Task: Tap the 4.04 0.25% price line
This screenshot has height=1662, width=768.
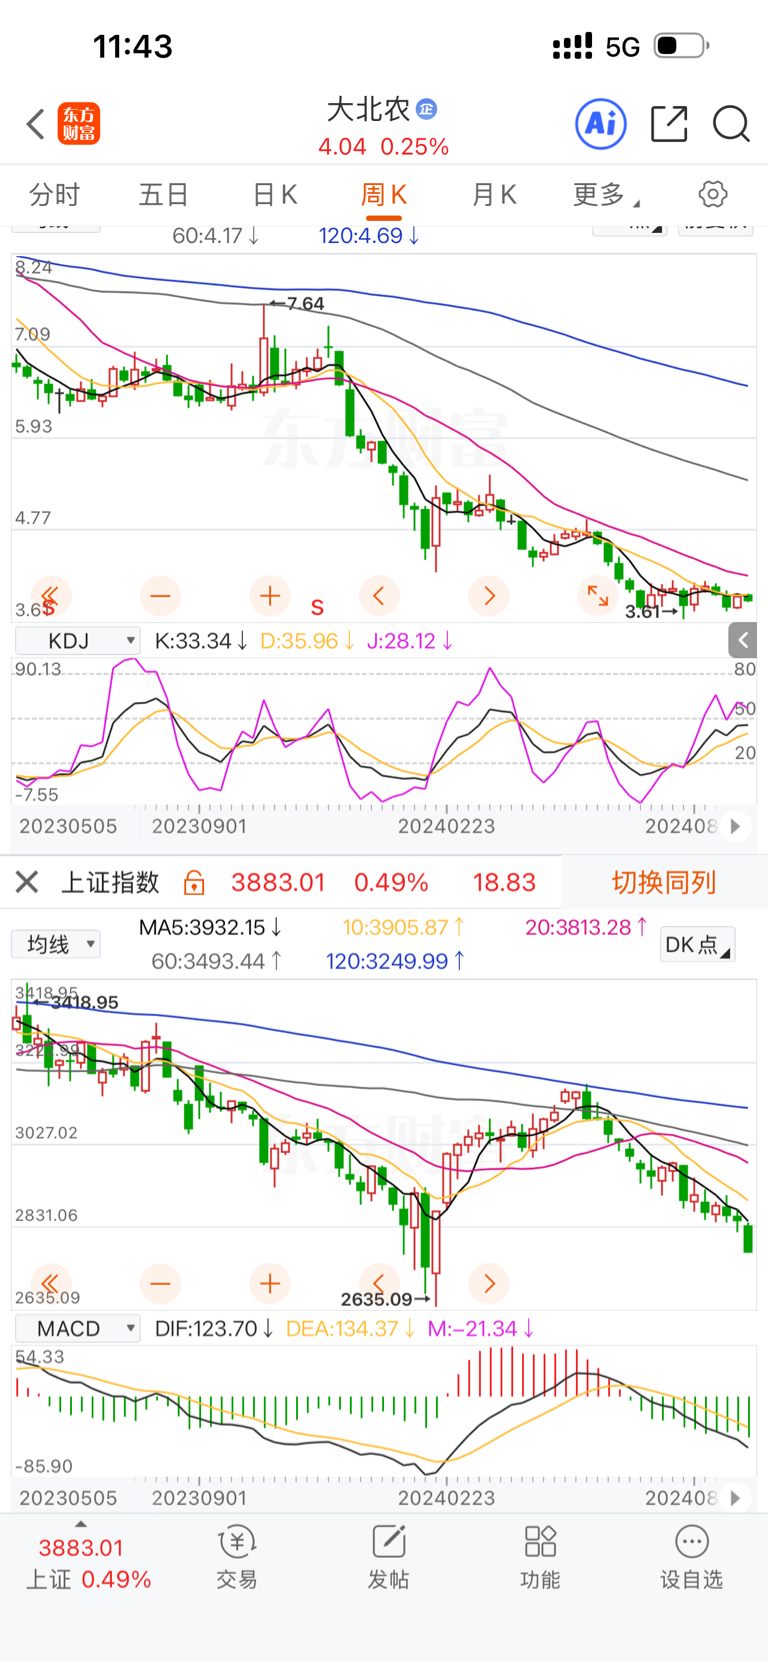Action: click(383, 147)
